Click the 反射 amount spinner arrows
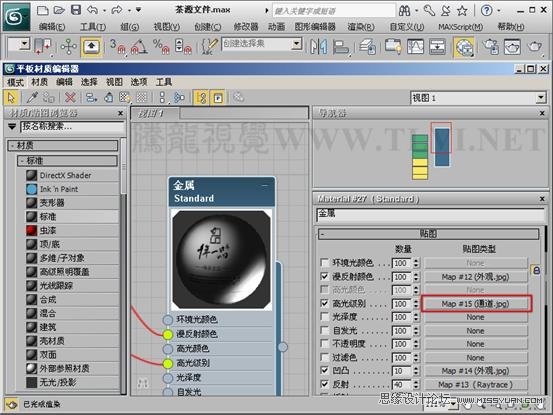Viewport: 553px width, 415px height. (416, 384)
